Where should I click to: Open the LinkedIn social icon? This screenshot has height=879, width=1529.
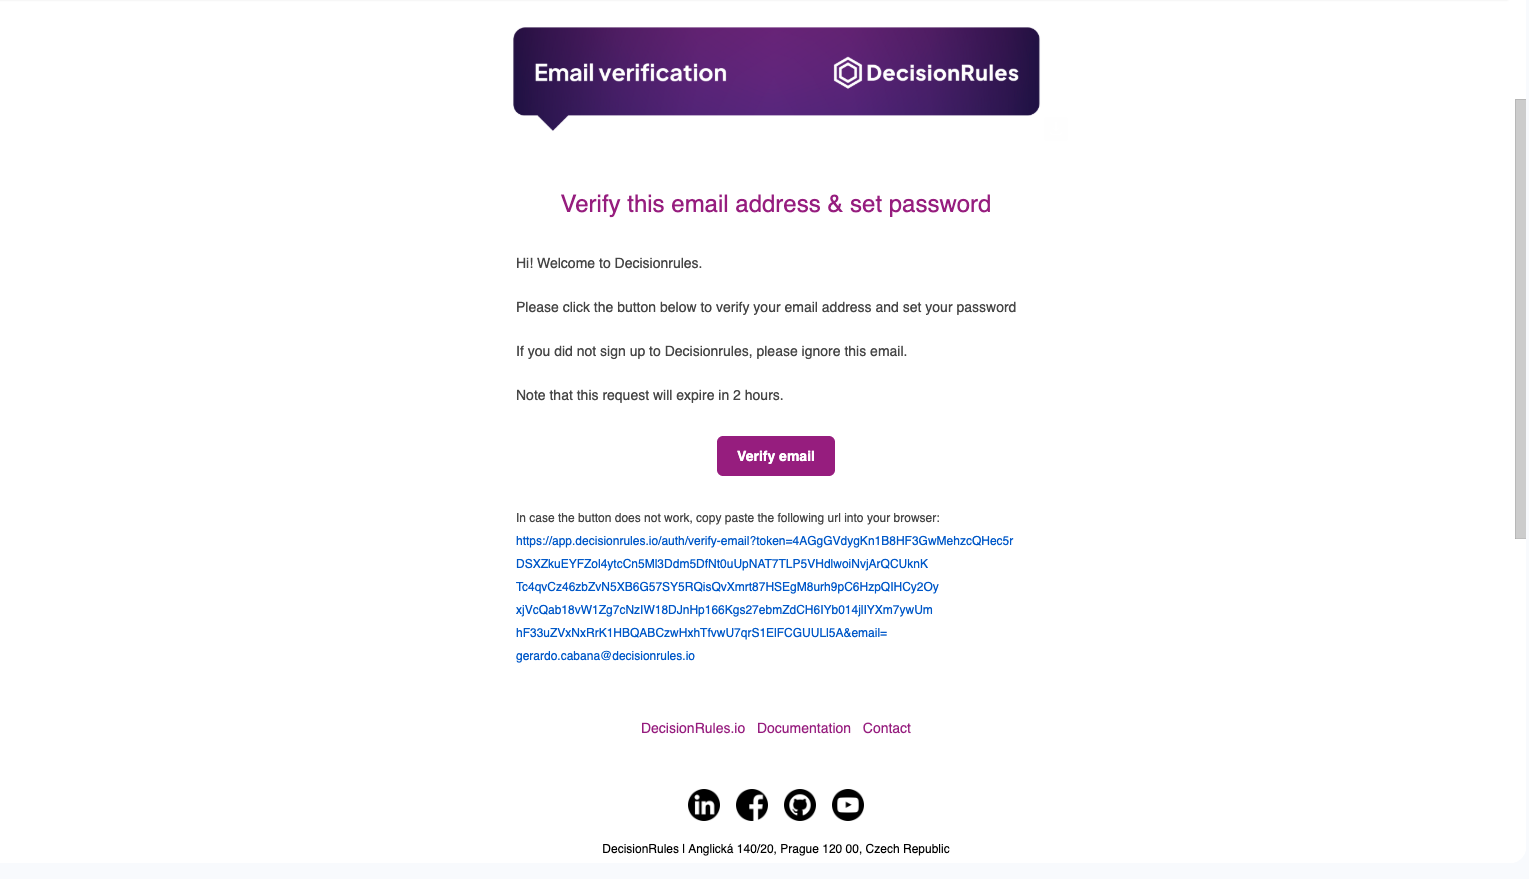[x=704, y=805]
